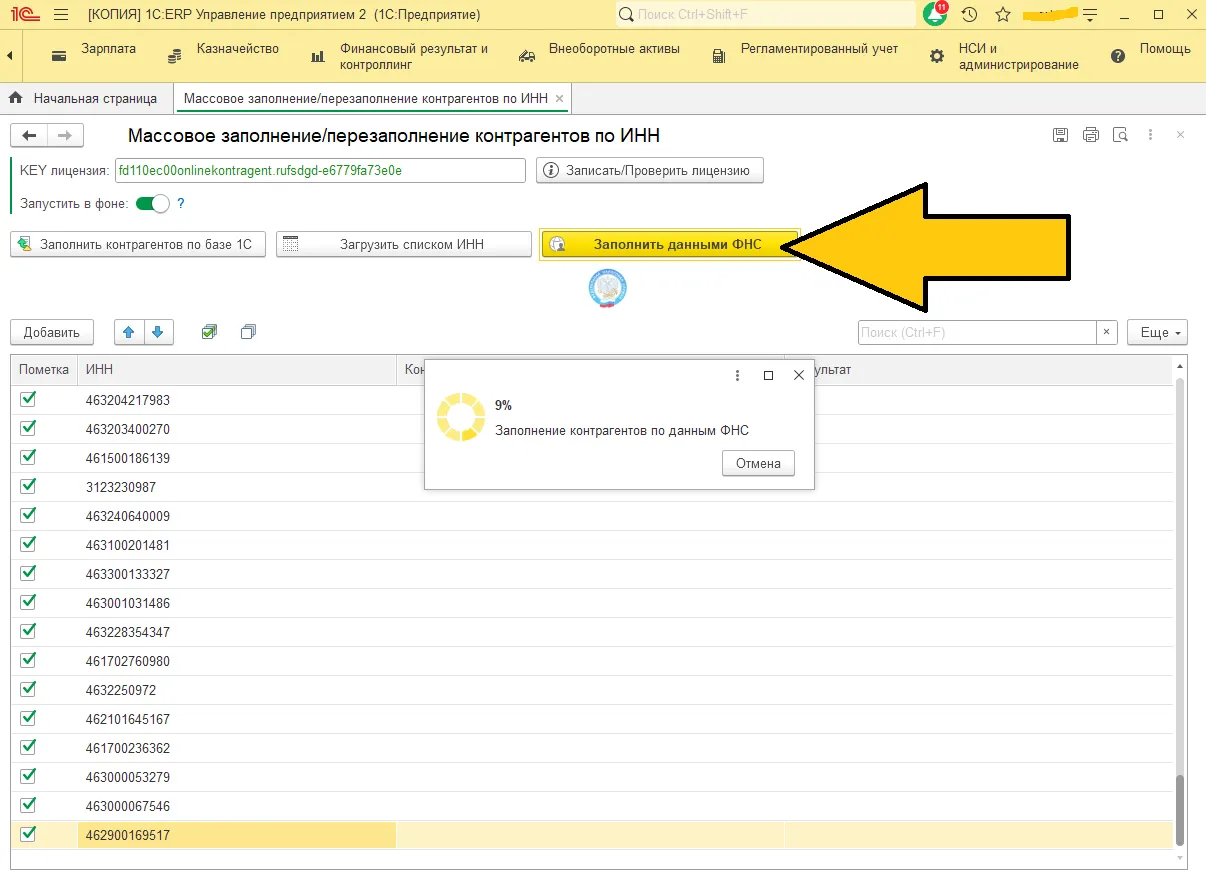Screen dimensions: 1206x881
Task: Uncheck the box for INN 3123230987
Action: [x=28, y=486]
